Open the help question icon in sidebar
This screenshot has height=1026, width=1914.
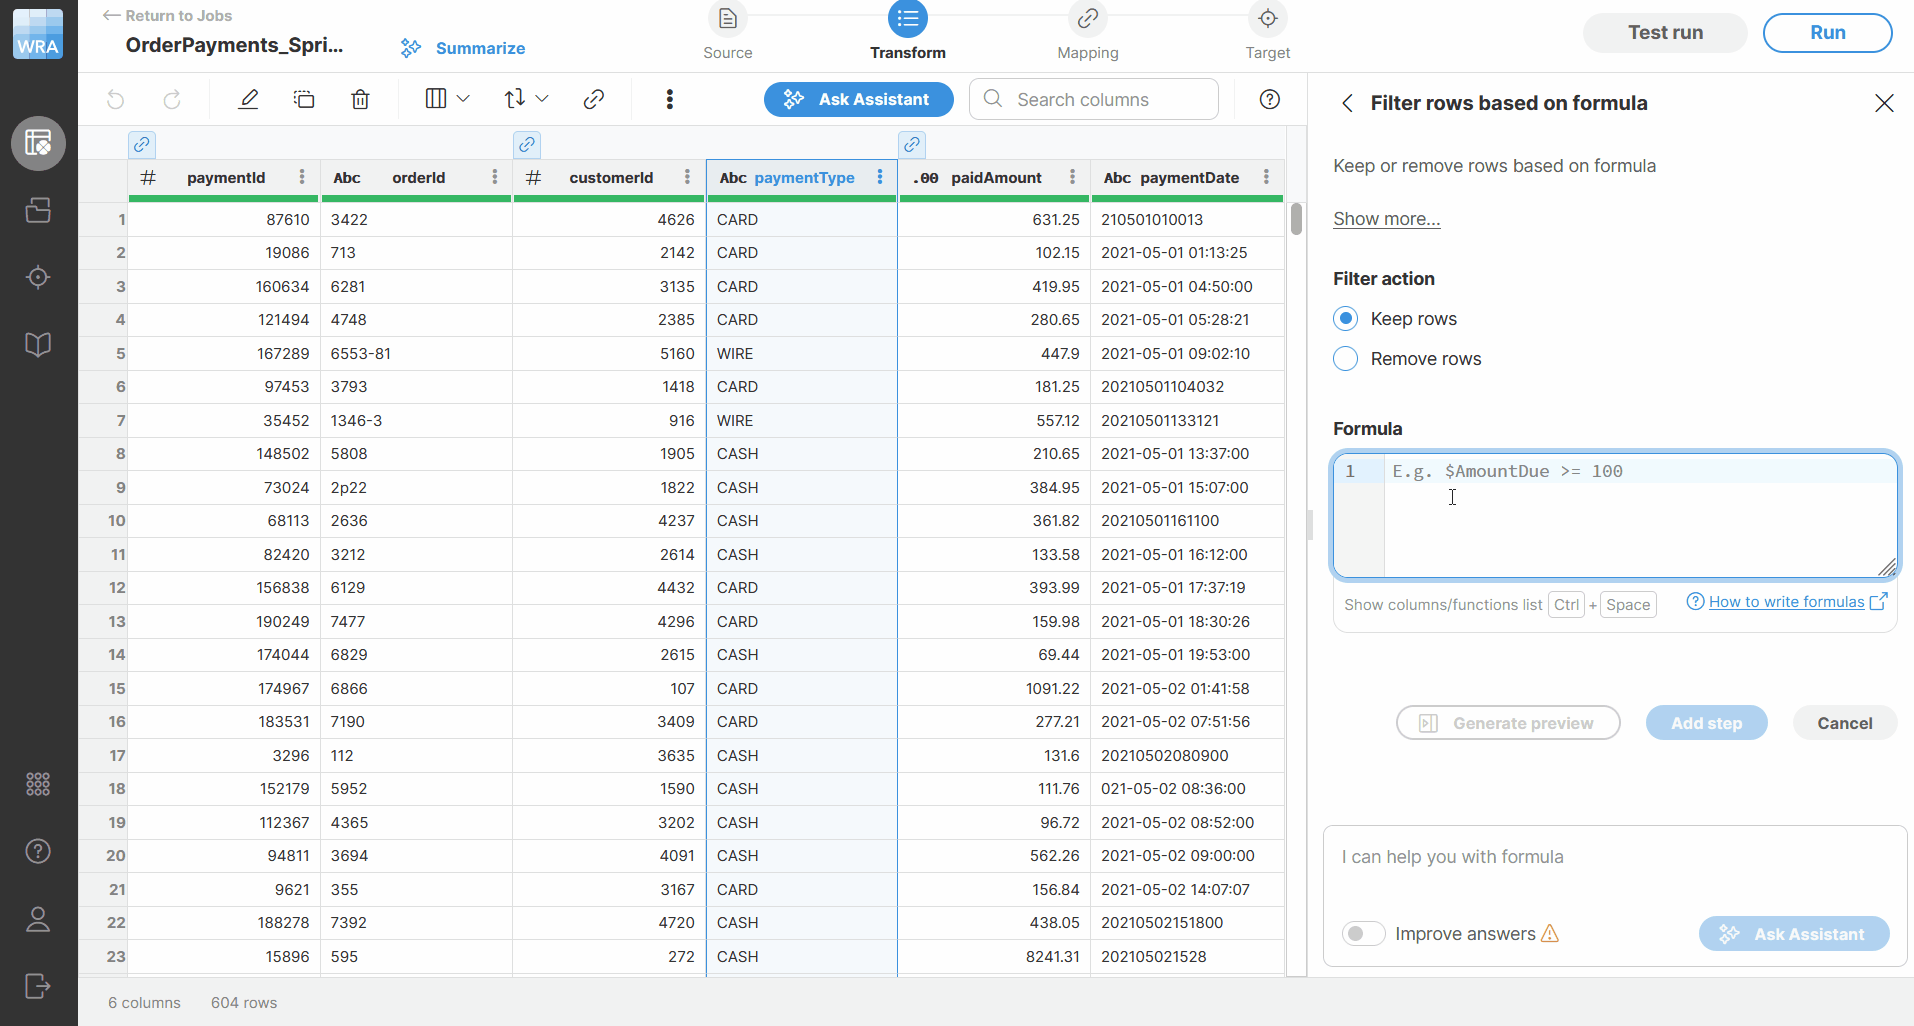tap(38, 851)
